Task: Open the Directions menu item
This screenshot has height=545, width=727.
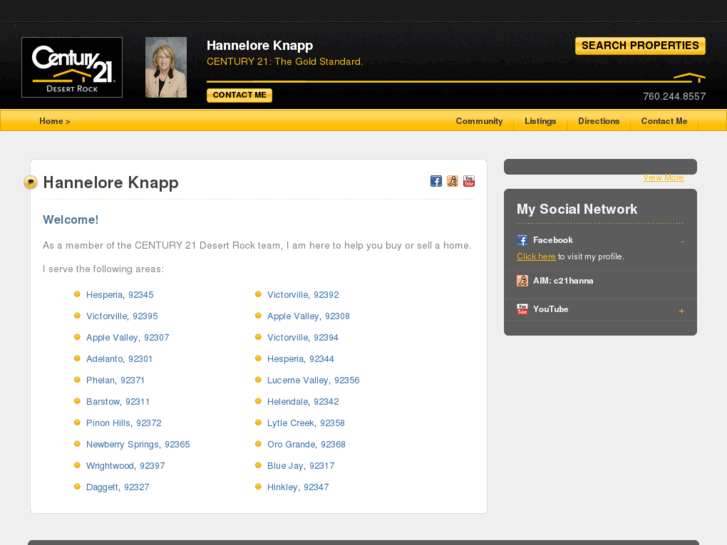Action: point(599,121)
